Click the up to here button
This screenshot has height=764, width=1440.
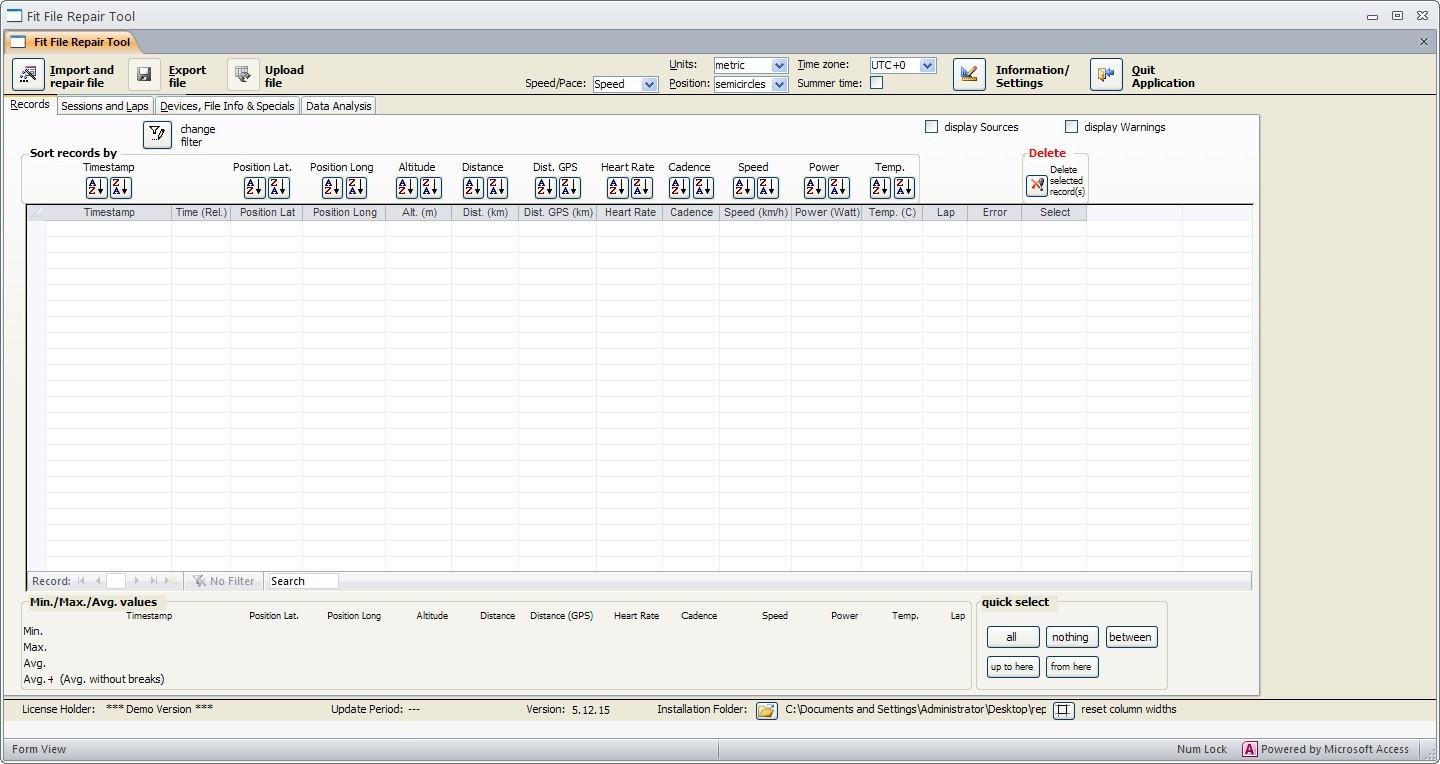pyautogui.click(x=1012, y=667)
